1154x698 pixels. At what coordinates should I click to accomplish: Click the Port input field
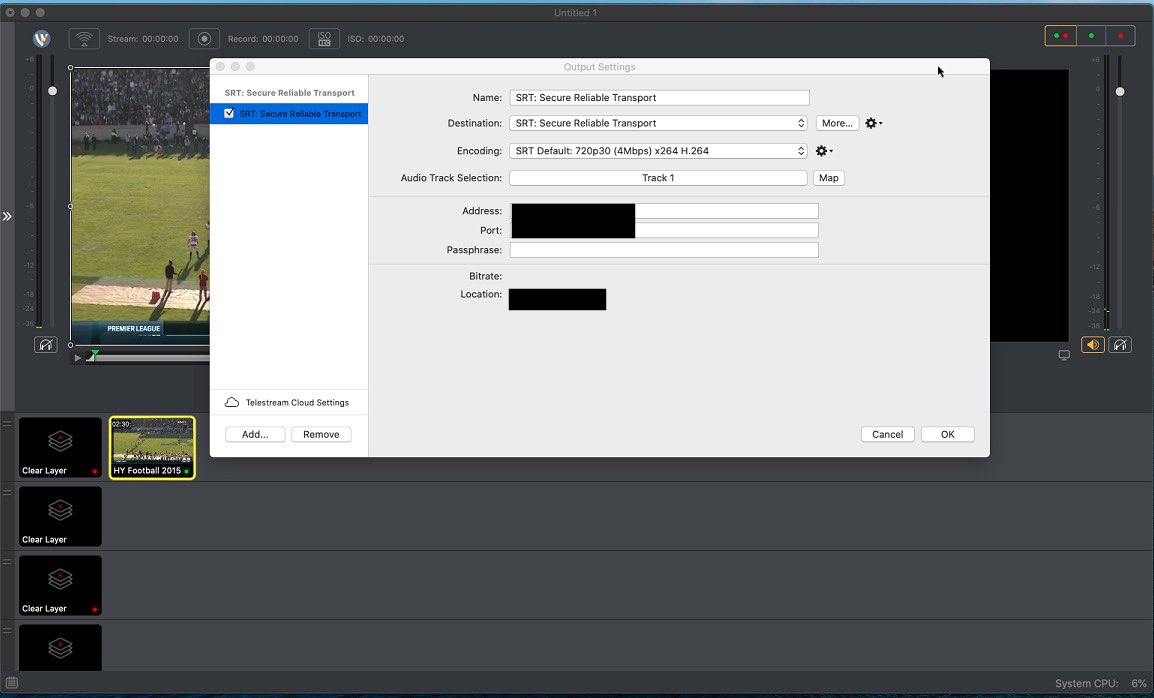point(664,230)
